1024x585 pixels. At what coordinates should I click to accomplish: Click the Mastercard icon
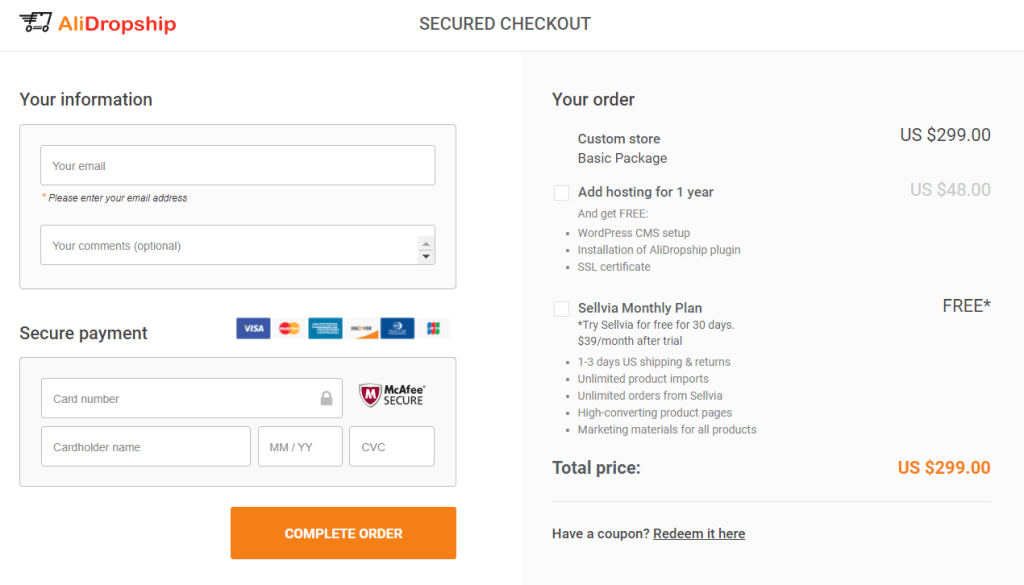[289, 328]
